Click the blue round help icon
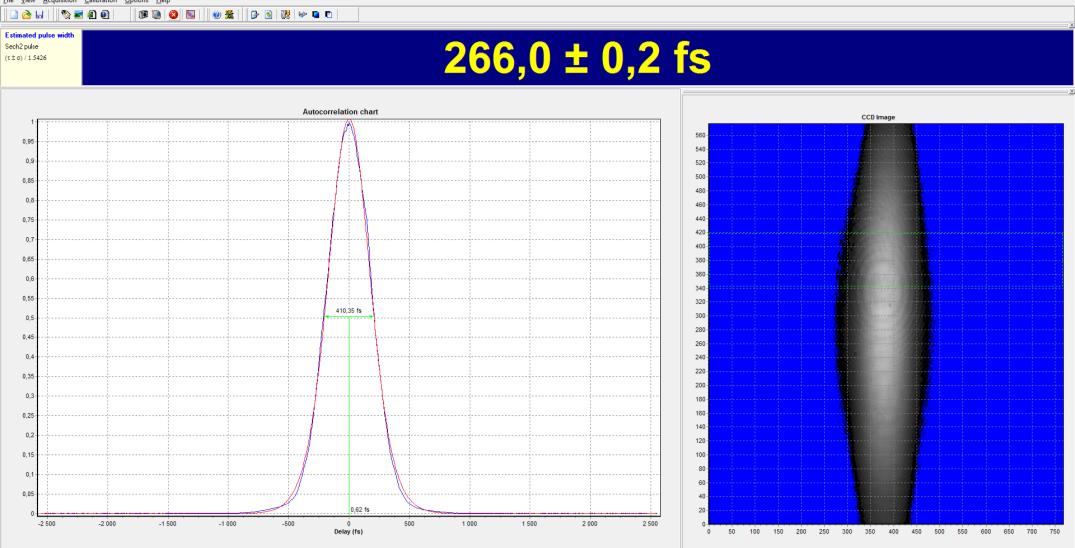The width and height of the screenshot is (1075, 548). pyautogui.click(x=217, y=16)
